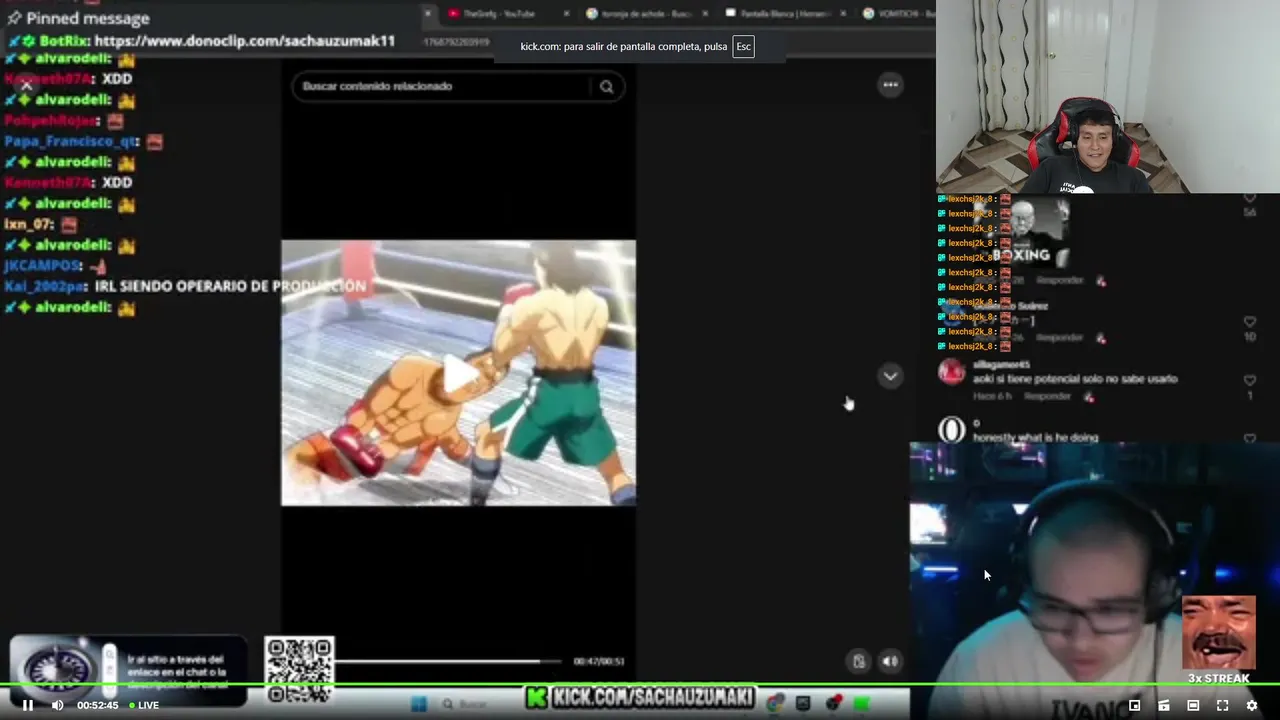Enable picture-in-picture mini player
This screenshot has height=720, width=1280.
pyautogui.click(x=1134, y=705)
